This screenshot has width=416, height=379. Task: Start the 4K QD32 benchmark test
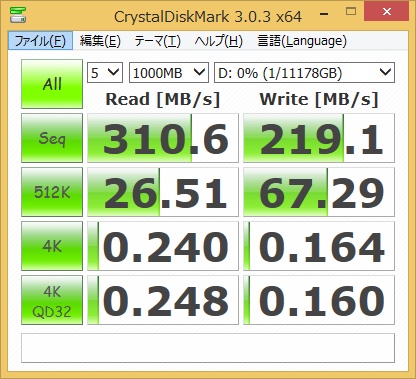[x=52, y=300]
